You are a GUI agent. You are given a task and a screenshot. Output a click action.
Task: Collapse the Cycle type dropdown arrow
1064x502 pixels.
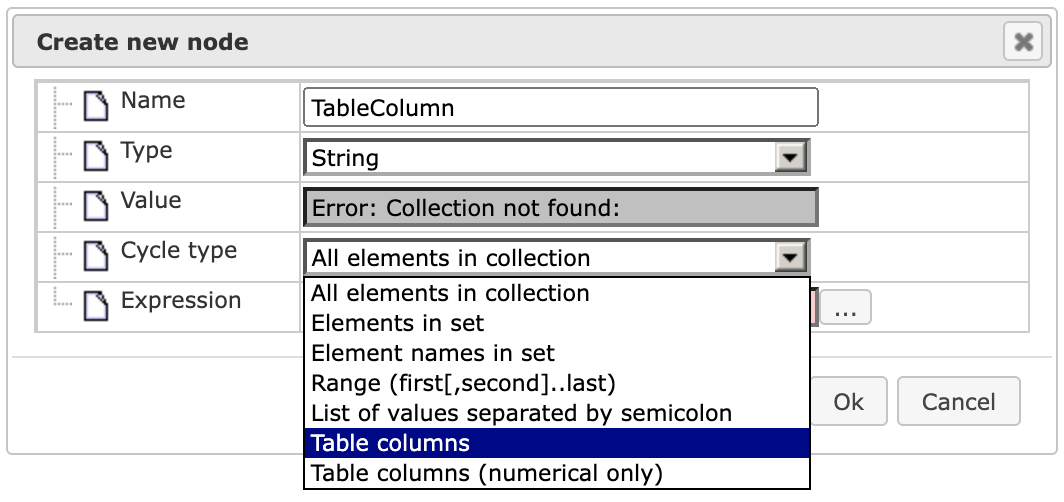pos(790,258)
